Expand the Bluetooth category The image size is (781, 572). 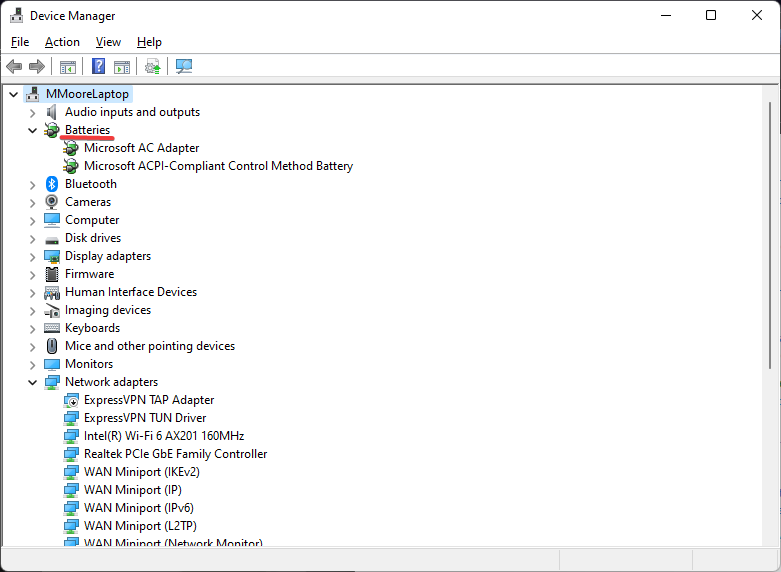(x=32, y=185)
